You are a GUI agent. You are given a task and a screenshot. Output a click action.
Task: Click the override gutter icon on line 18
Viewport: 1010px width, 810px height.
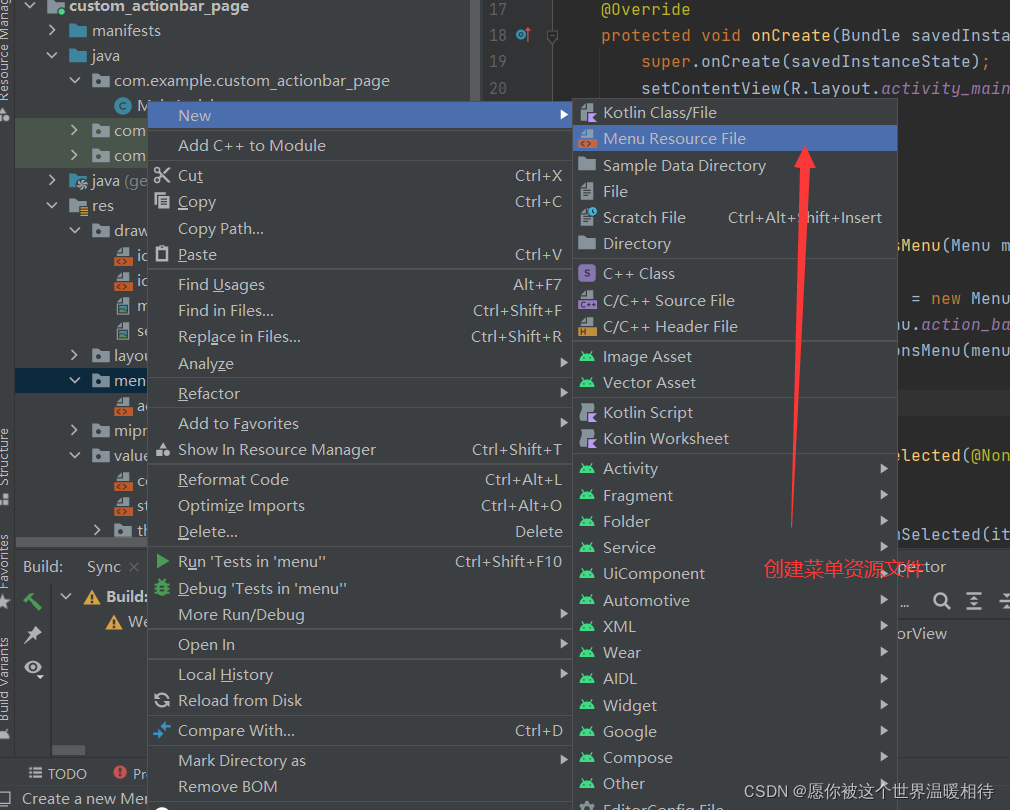coord(523,35)
